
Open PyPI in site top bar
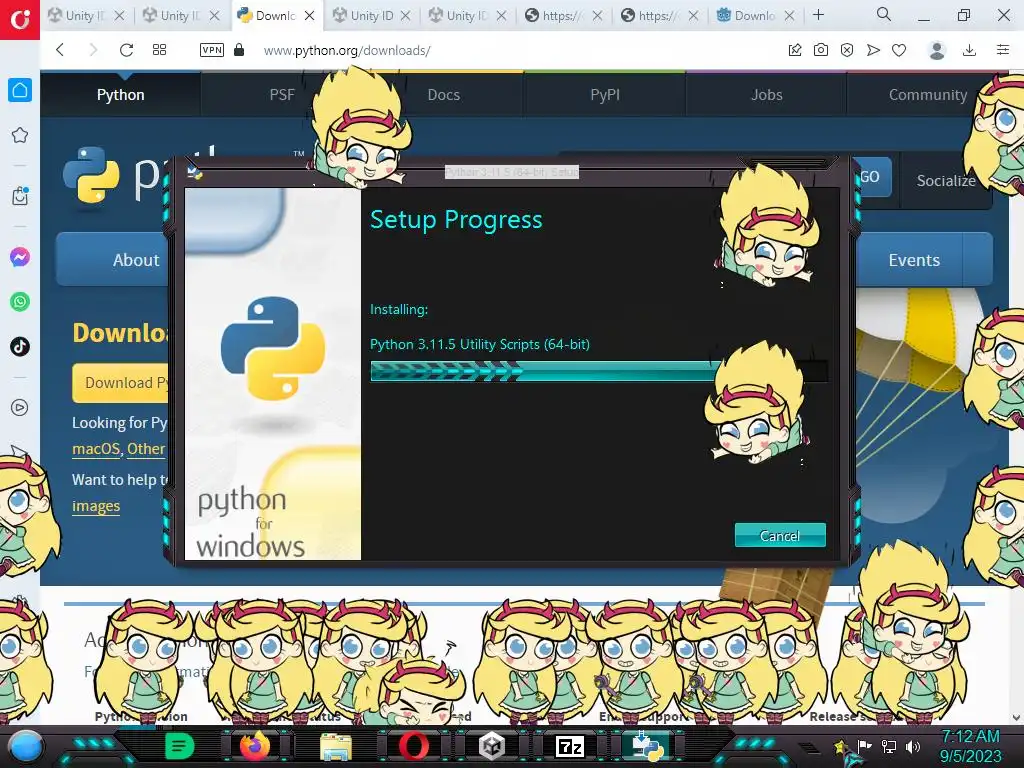(605, 95)
